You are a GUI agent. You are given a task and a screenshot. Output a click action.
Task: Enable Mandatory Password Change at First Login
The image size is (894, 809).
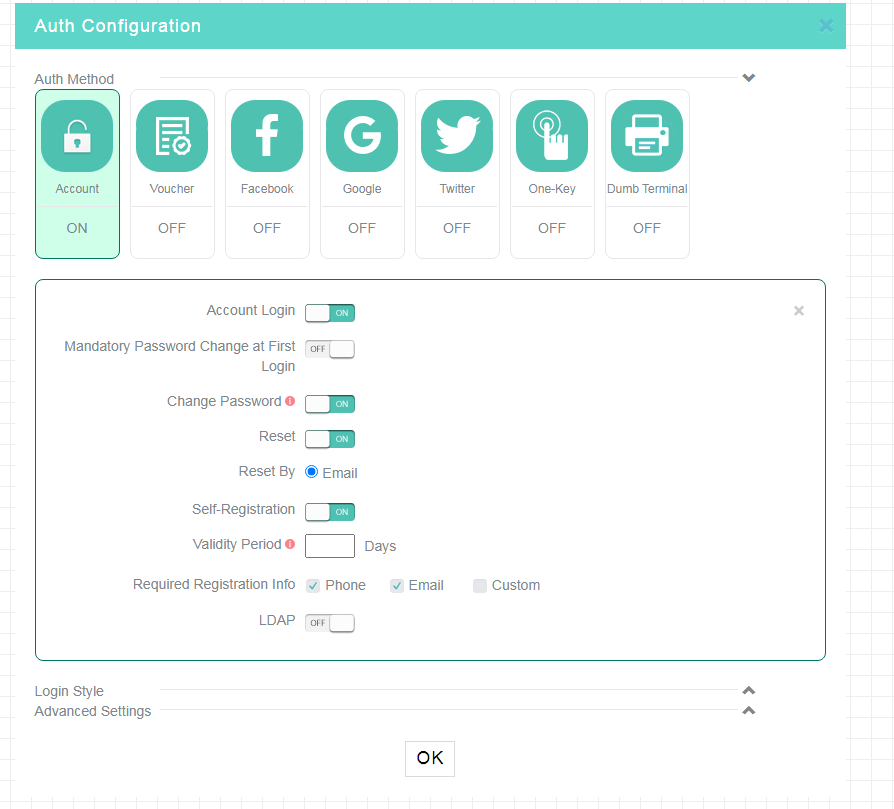point(330,349)
